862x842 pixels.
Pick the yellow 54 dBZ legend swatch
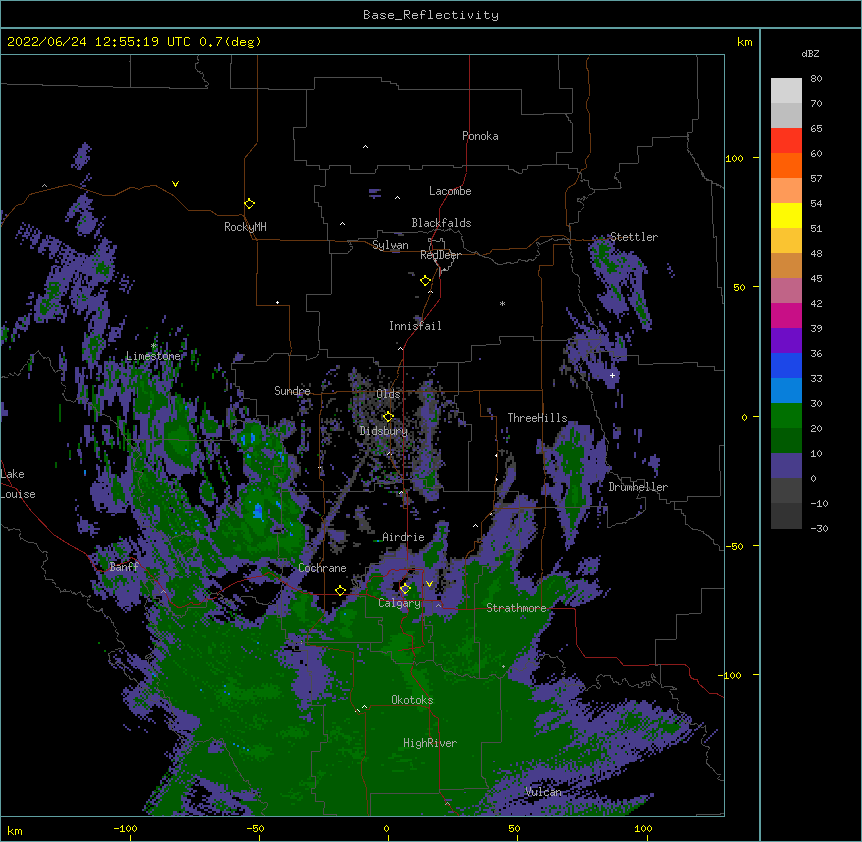(x=786, y=215)
